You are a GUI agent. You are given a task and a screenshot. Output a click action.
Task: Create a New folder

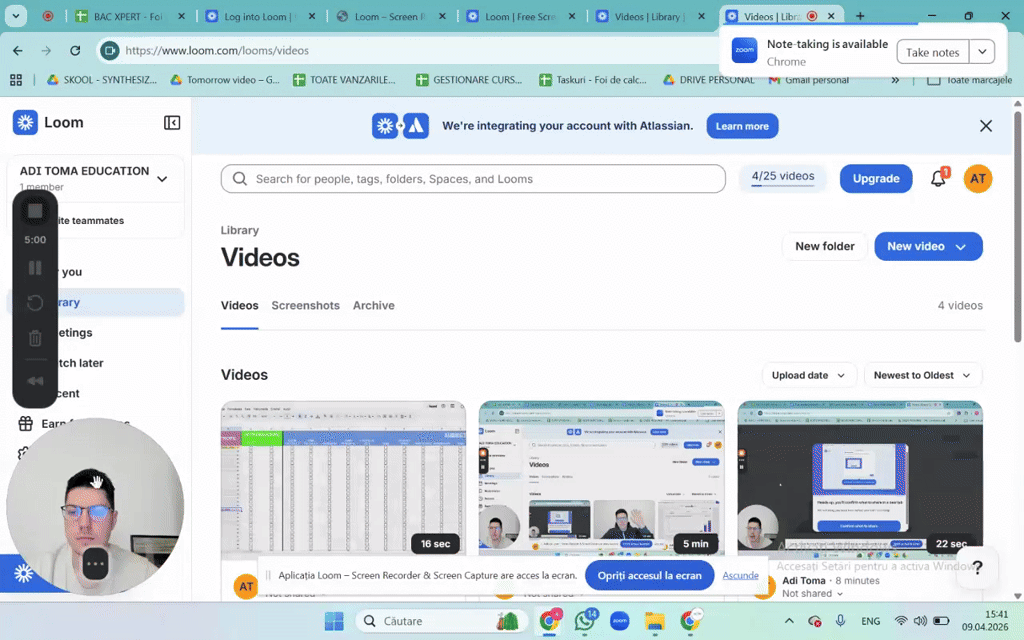click(824, 246)
